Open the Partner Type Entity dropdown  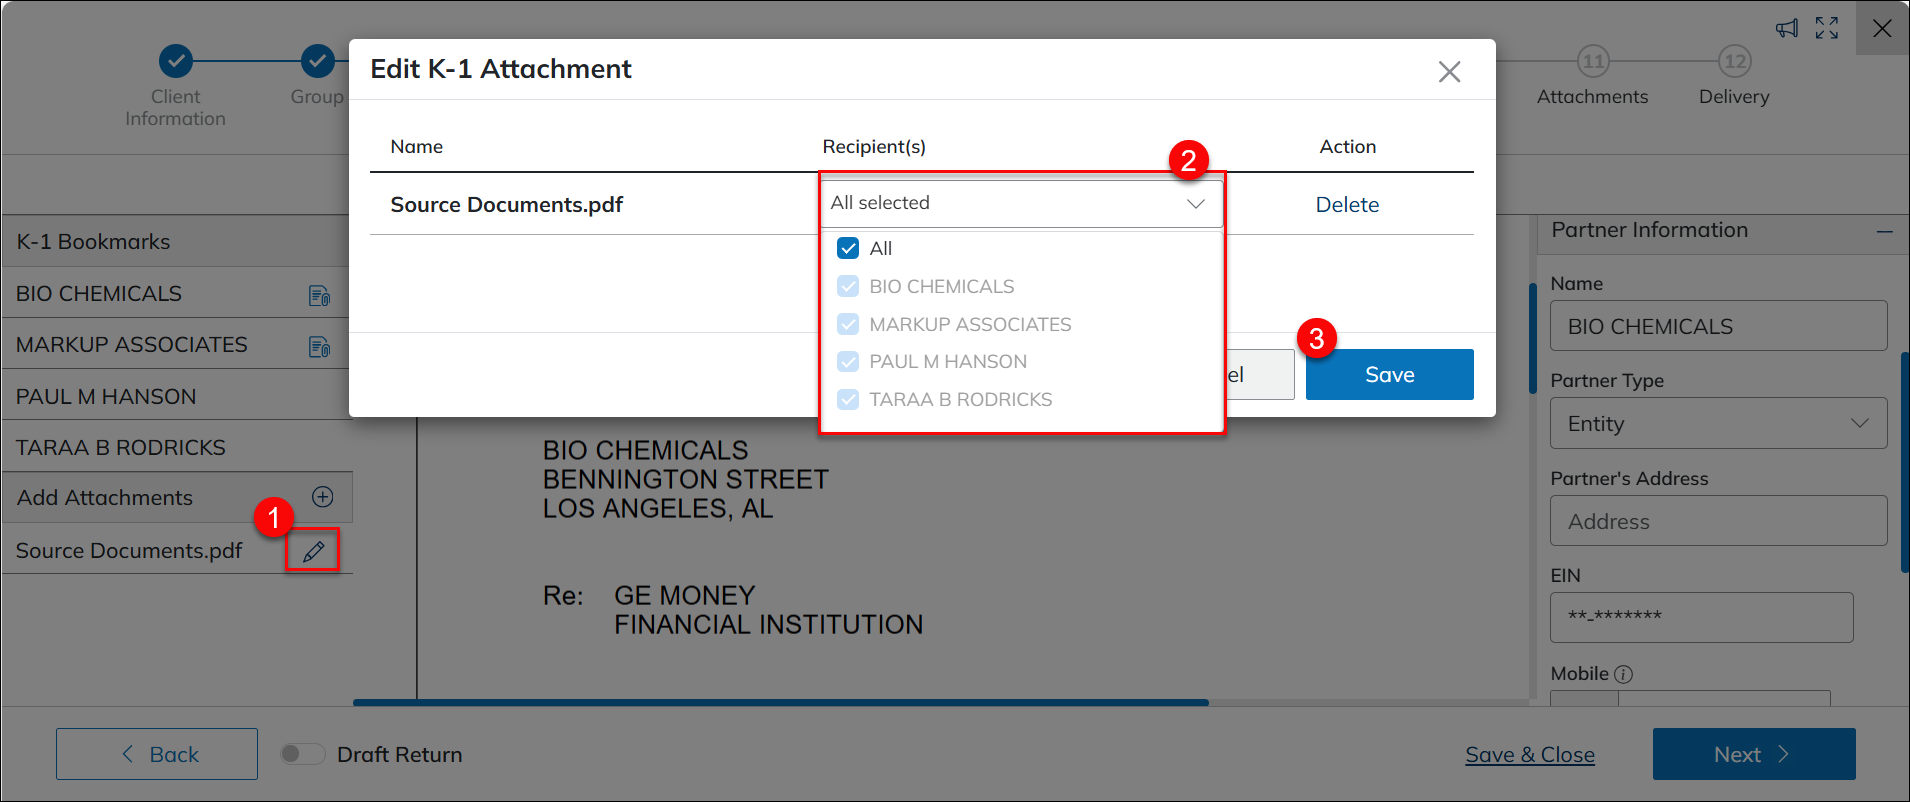pos(1718,423)
